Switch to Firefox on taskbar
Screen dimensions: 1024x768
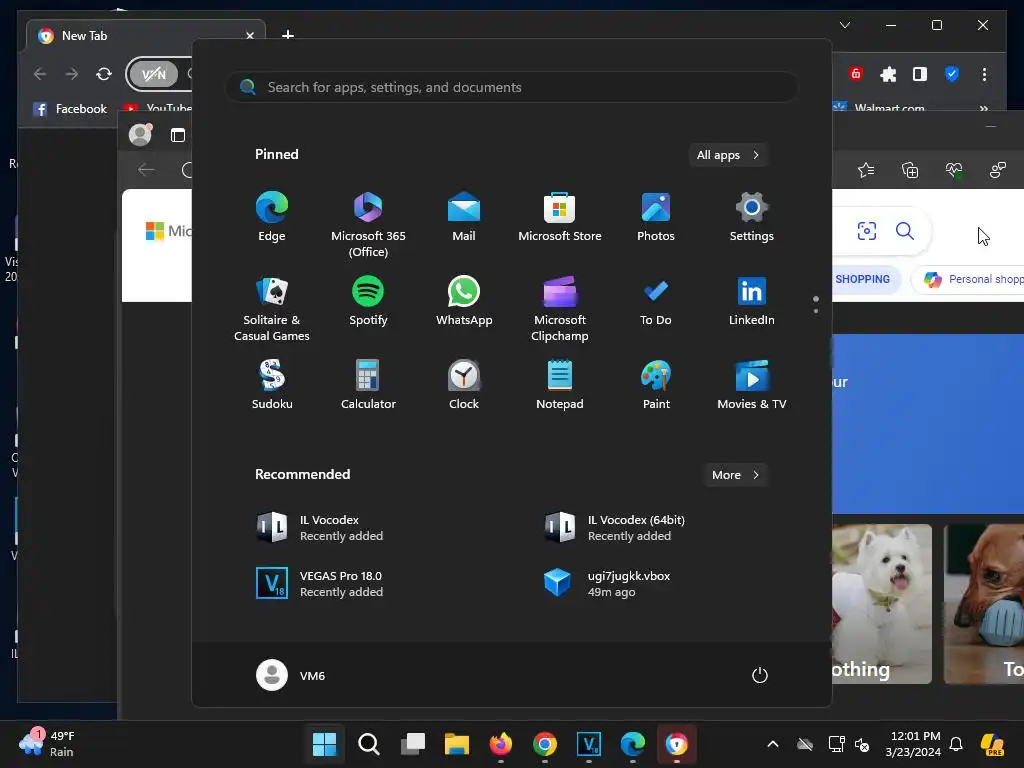pyautogui.click(x=501, y=744)
